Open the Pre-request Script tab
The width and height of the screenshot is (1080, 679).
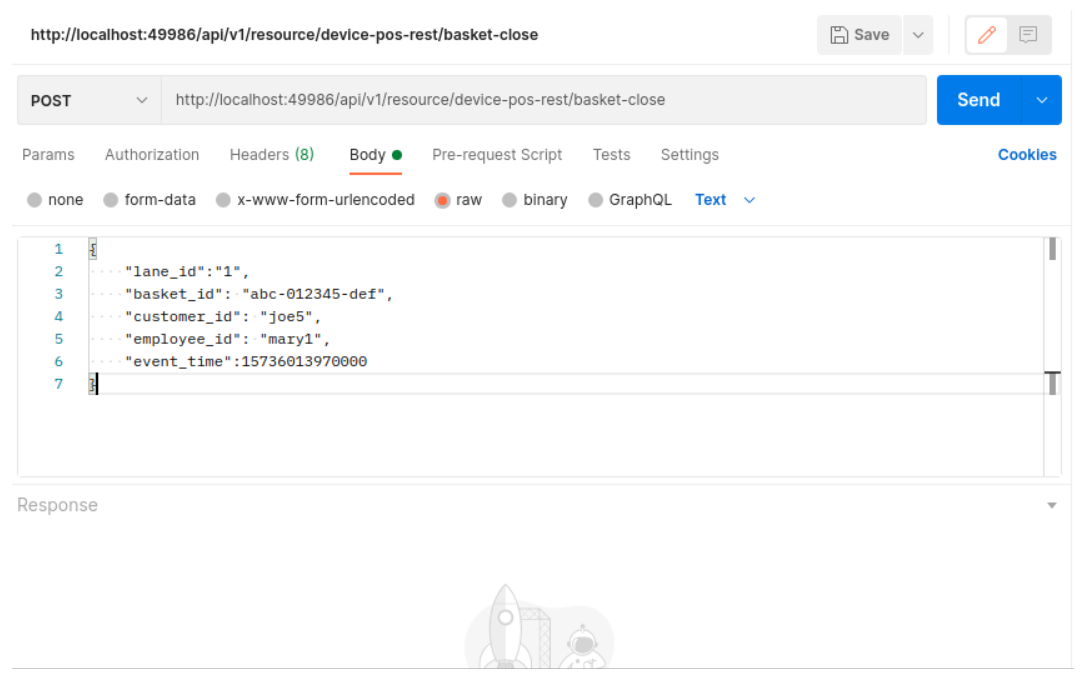497,155
